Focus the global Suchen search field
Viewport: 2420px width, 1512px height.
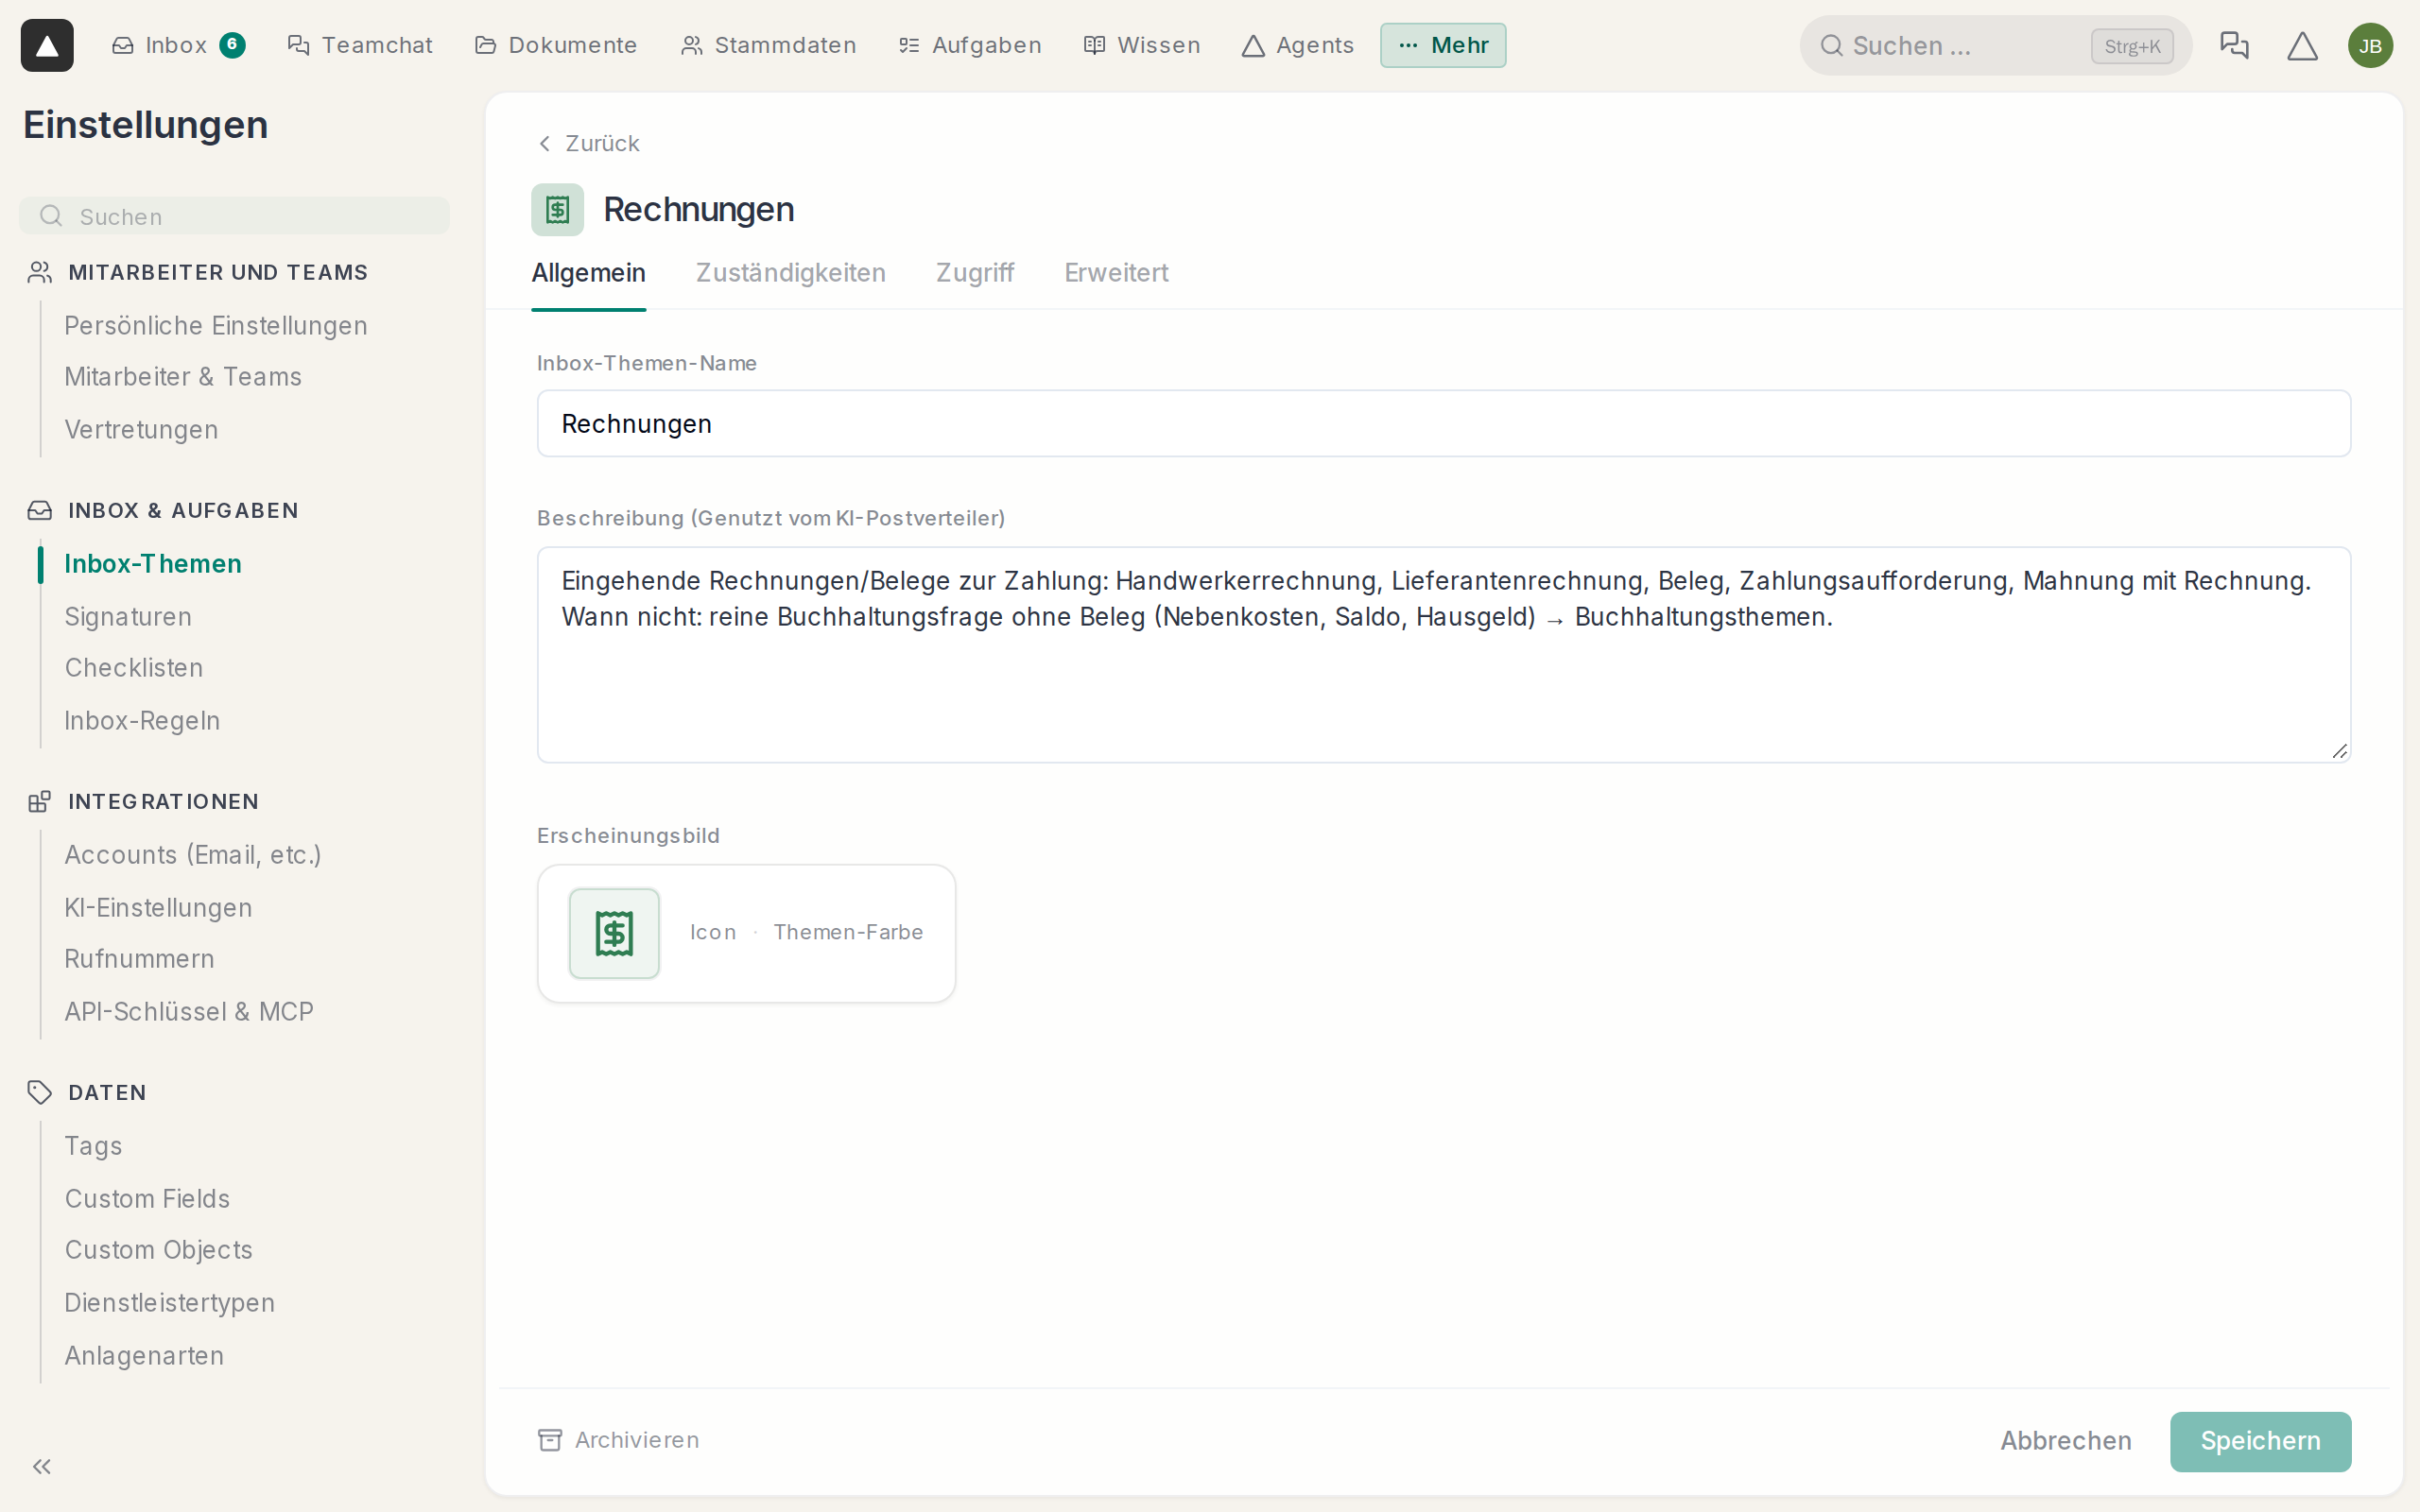click(x=1995, y=46)
